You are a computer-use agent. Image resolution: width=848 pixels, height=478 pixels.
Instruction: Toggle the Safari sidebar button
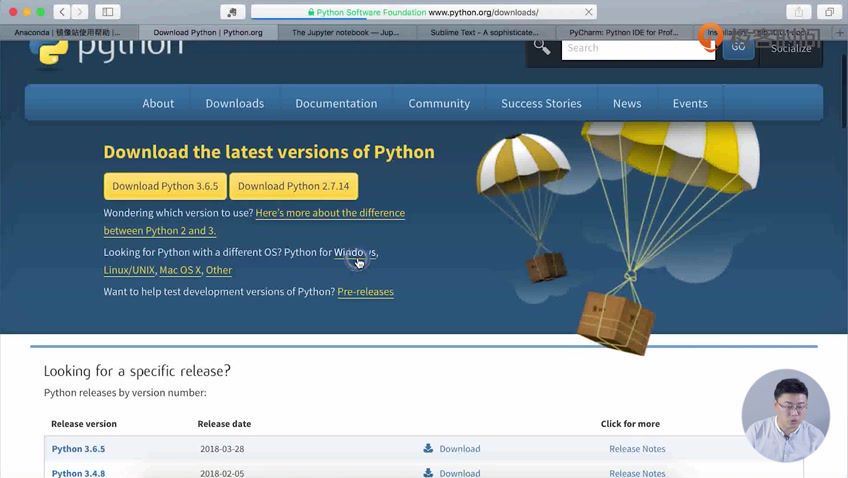[108, 11]
